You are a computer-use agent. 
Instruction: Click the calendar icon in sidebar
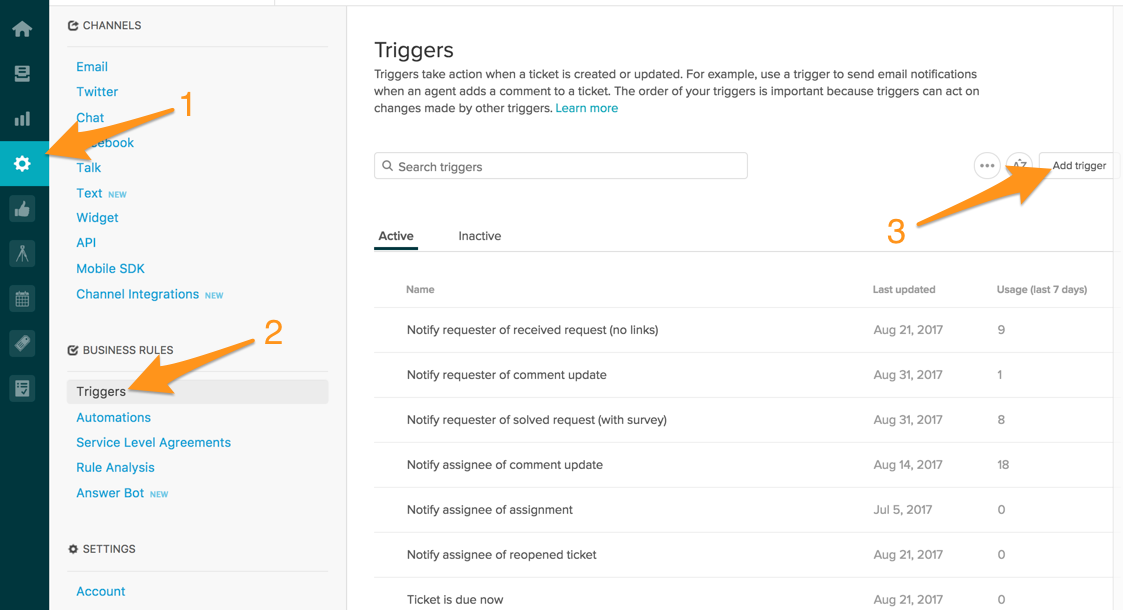pos(22,299)
